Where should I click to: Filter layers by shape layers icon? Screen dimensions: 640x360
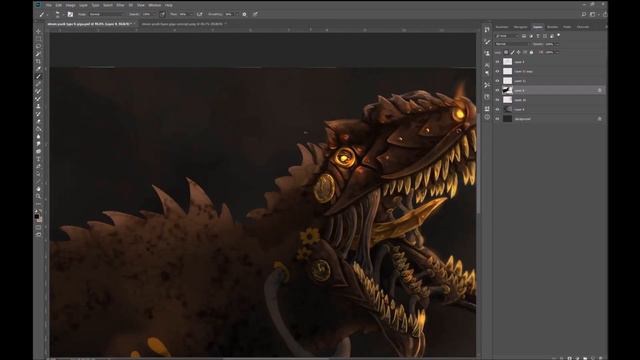544,36
